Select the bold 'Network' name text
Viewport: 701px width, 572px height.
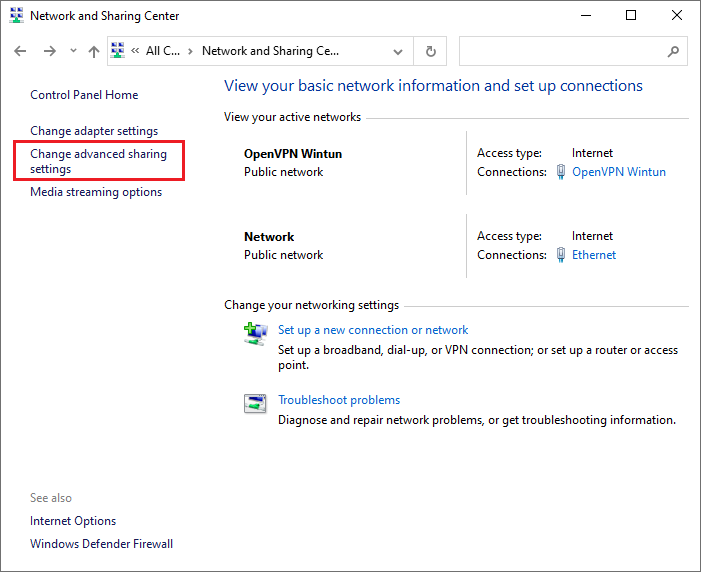tap(269, 237)
